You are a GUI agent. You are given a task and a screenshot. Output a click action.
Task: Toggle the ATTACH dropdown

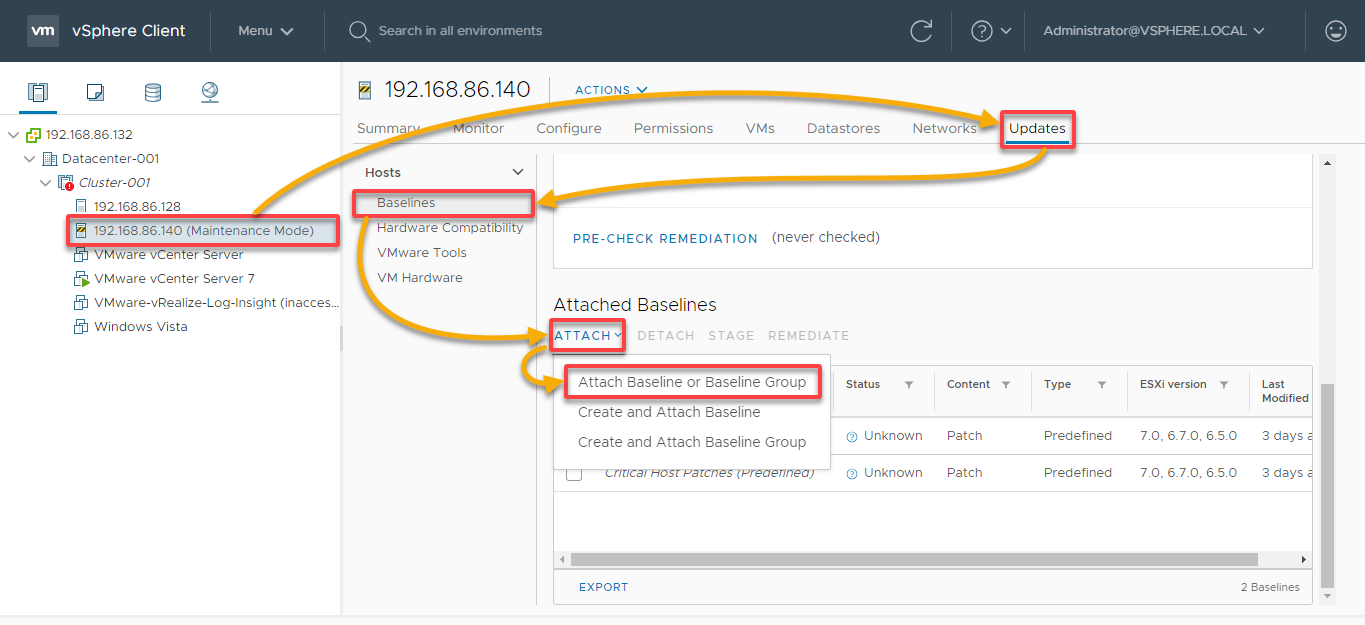(589, 336)
